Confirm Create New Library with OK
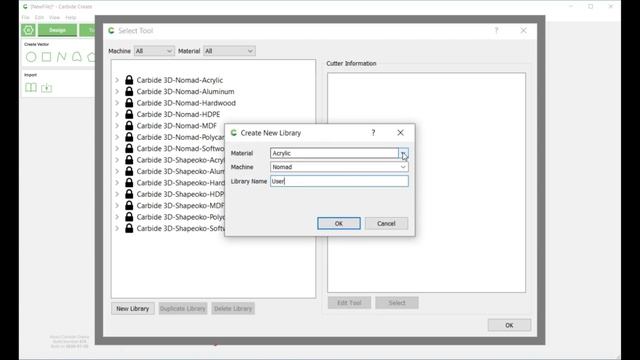This screenshot has height=360, width=640. 339,223
